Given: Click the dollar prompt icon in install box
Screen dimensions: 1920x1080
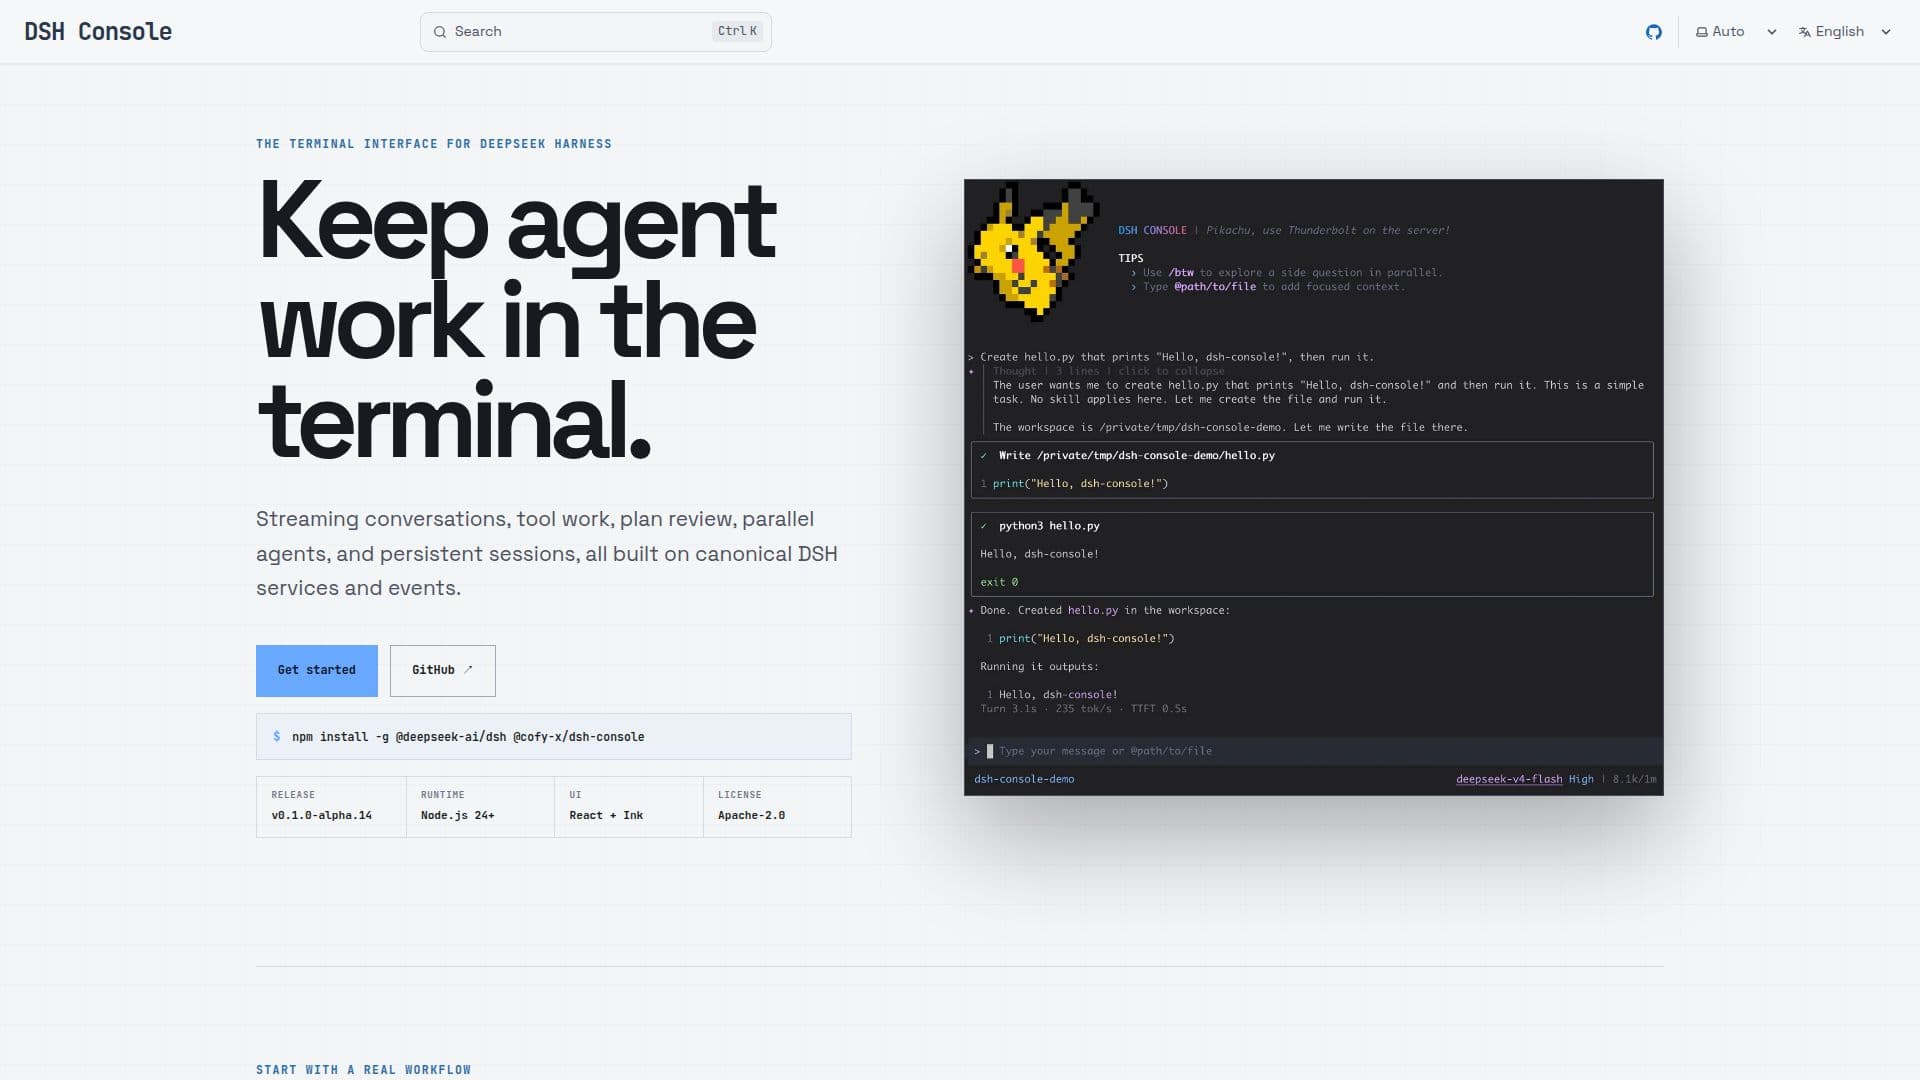Looking at the screenshot, I should pyautogui.click(x=277, y=737).
